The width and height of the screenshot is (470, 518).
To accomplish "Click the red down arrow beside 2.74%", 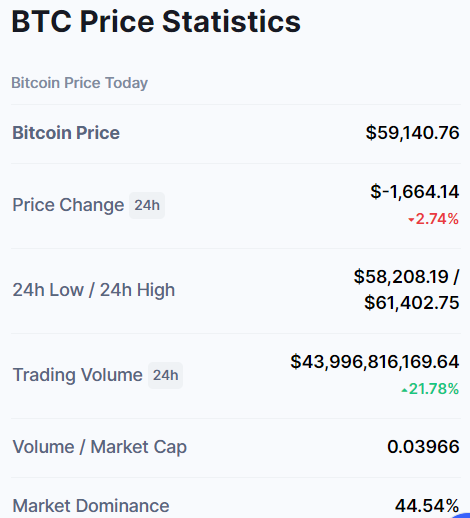I will (x=411, y=220).
